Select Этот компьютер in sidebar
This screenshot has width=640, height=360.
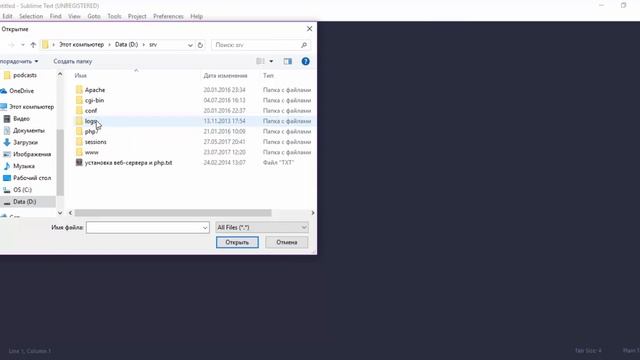click(x=31, y=107)
